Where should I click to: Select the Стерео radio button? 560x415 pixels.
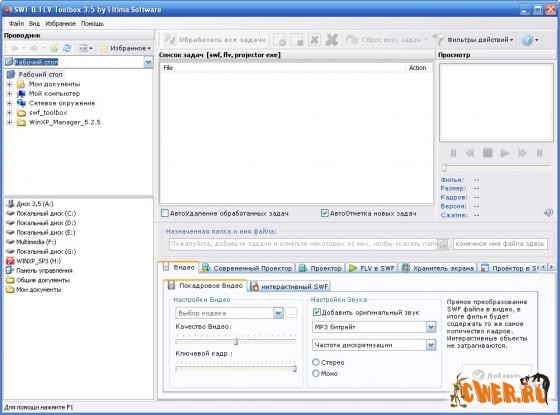pos(316,362)
